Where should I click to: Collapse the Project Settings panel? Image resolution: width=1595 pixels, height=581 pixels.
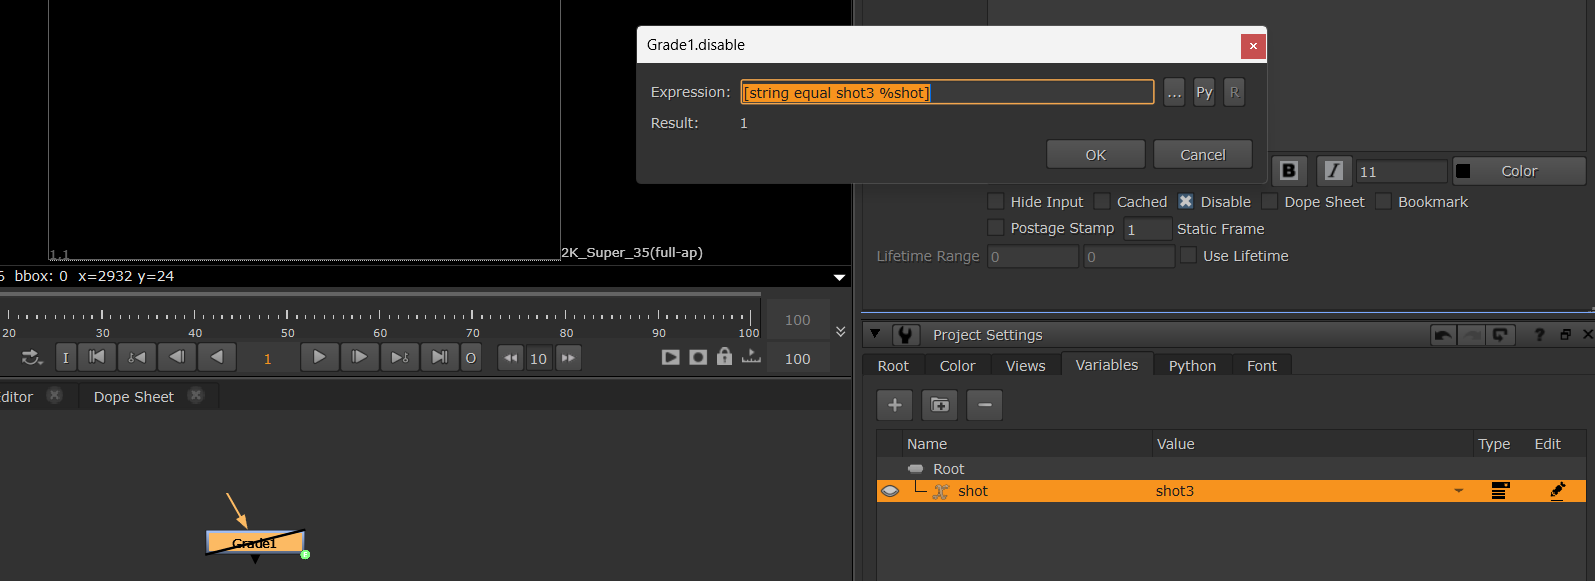(875, 335)
